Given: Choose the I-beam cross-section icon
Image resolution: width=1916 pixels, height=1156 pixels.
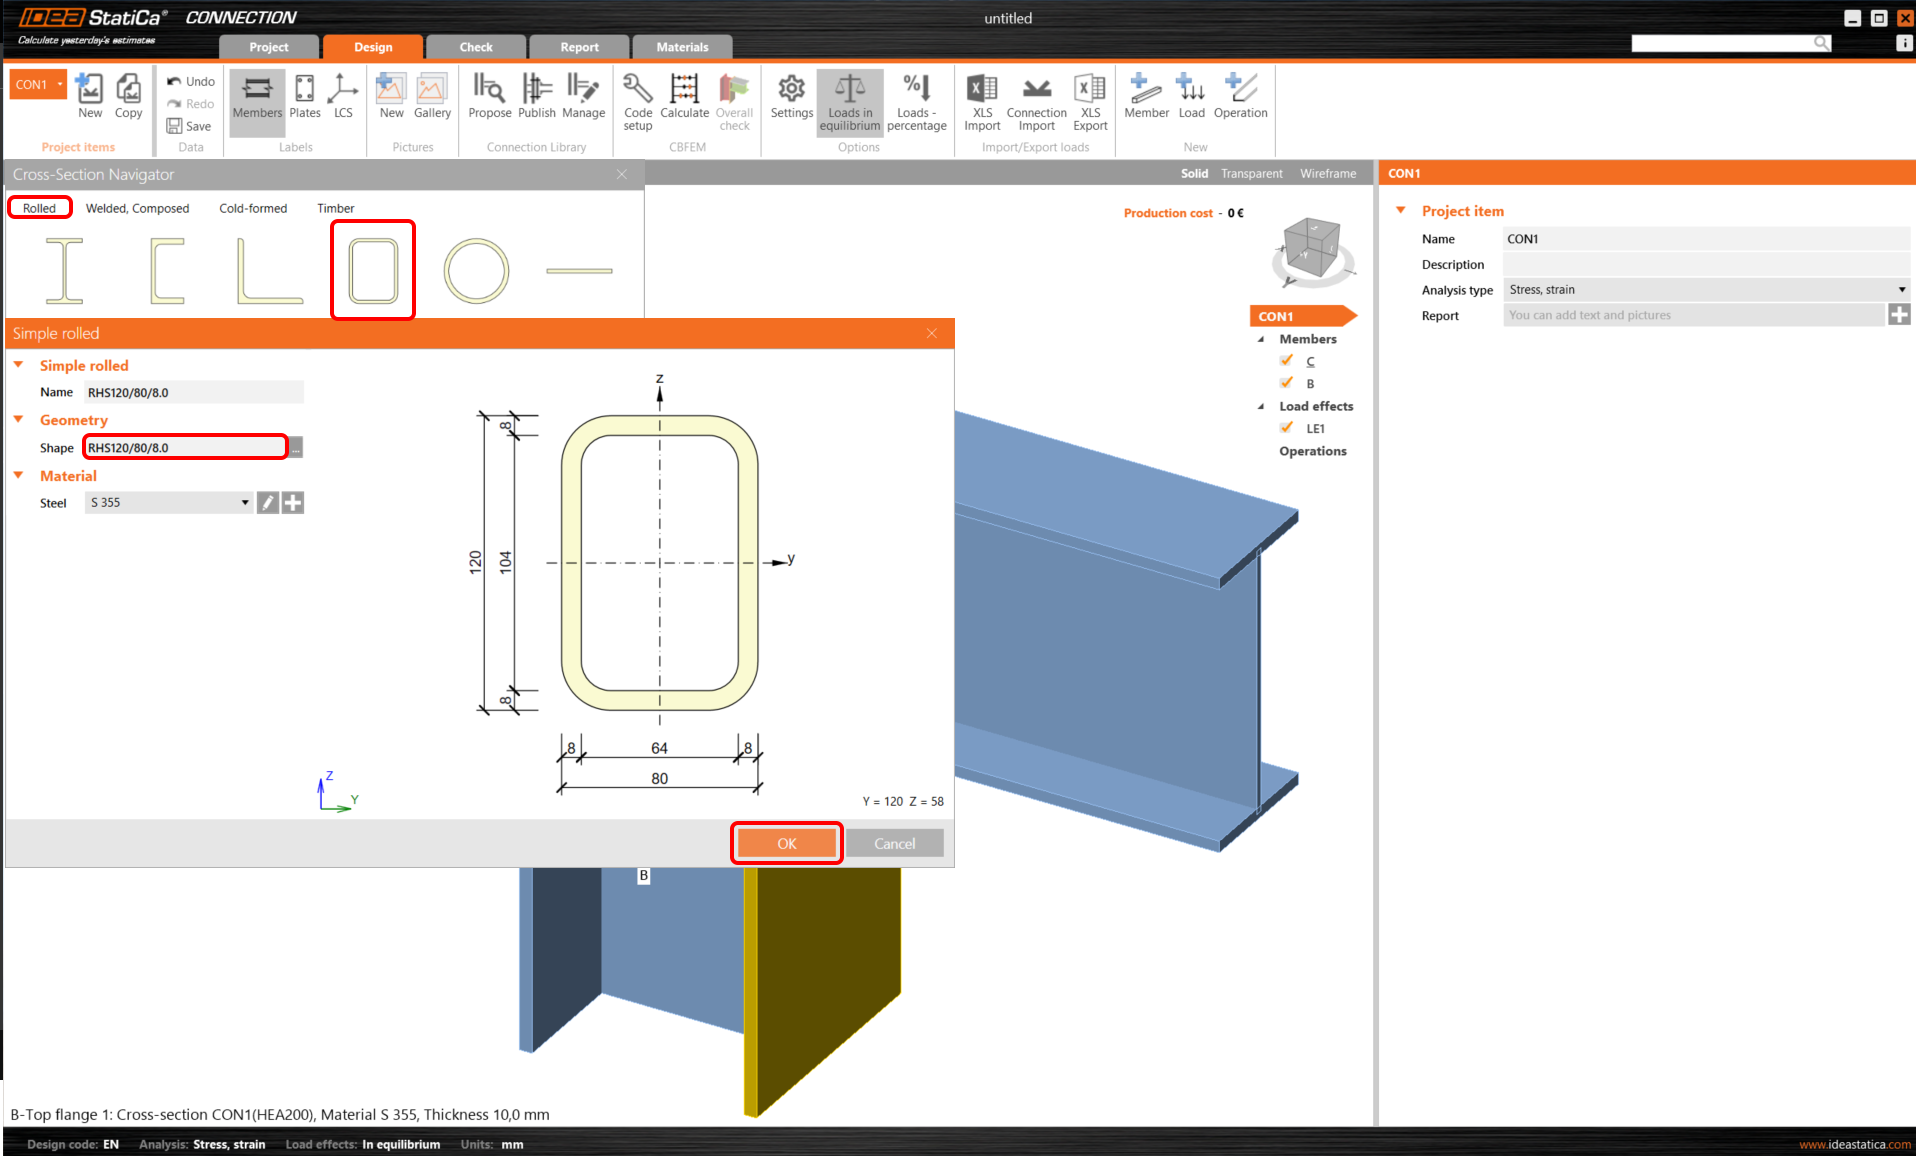Looking at the screenshot, I should pos(65,270).
